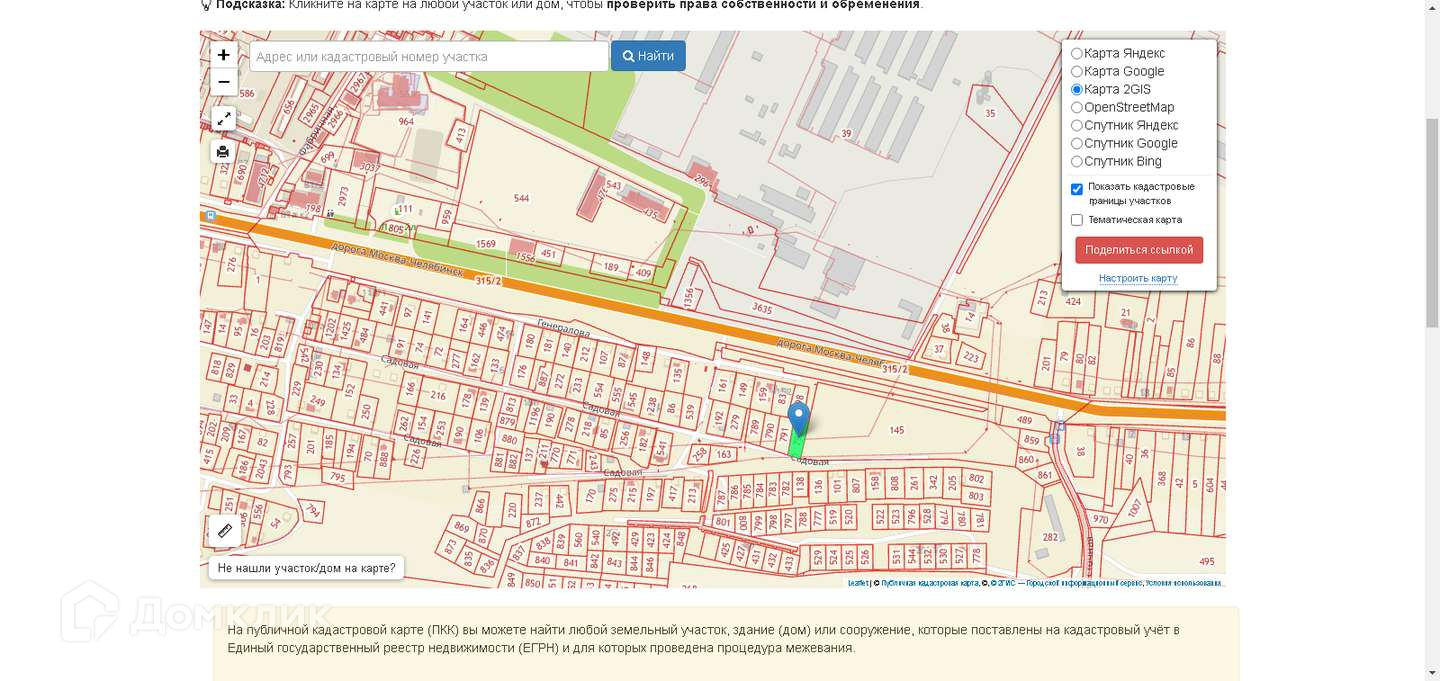Uncheck Показать кадастровые границы участков
The image size is (1440, 681).
click(x=1077, y=189)
